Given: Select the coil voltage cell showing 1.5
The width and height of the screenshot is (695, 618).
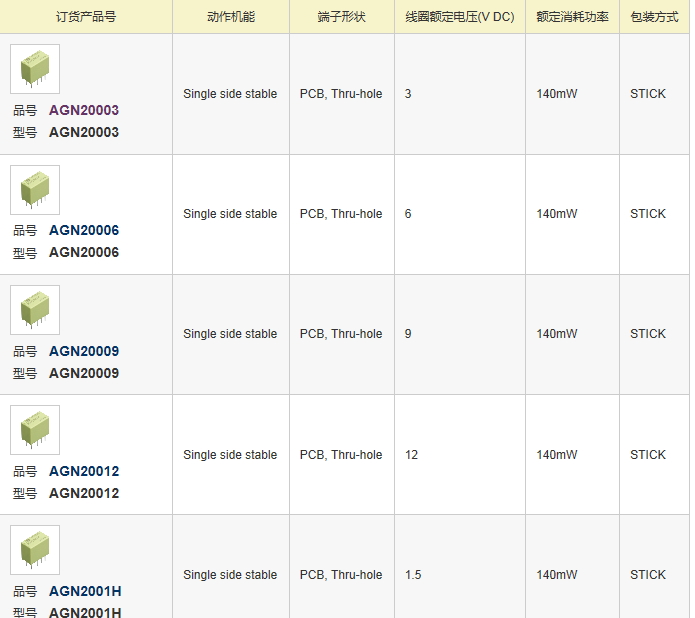Looking at the screenshot, I should point(413,575).
